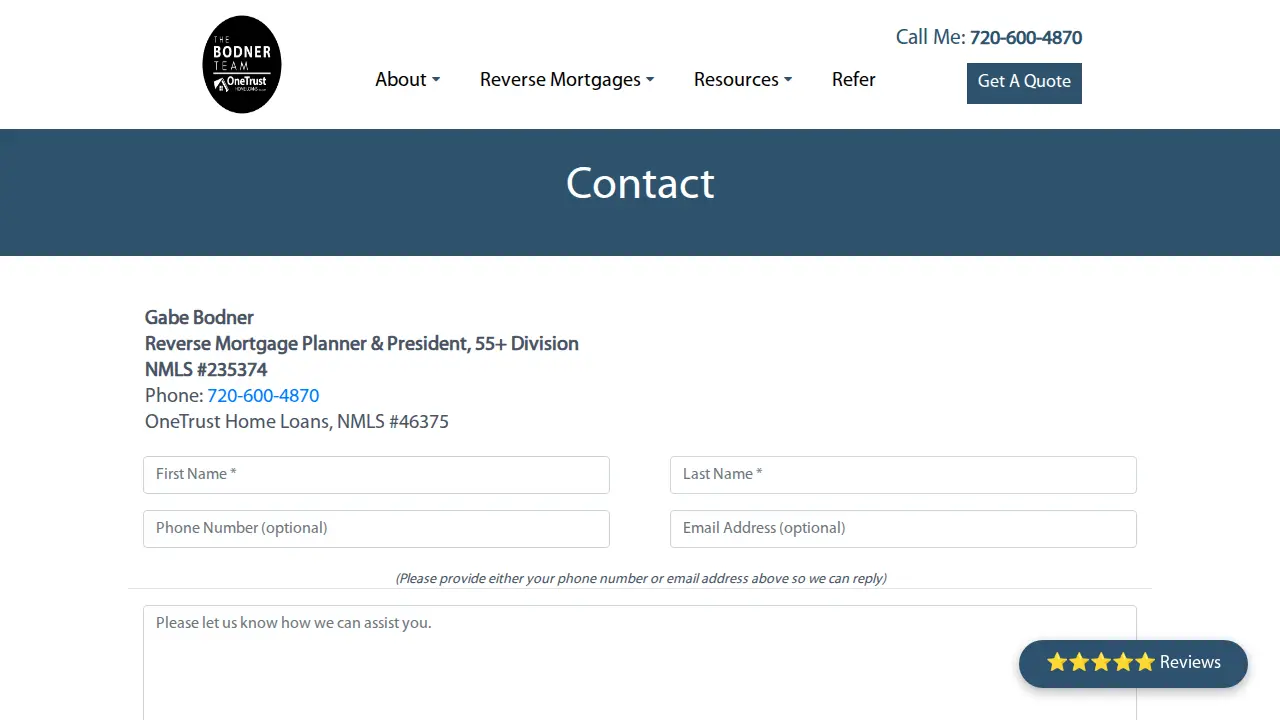Click the Gabe Bodner name text

pos(199,318)
